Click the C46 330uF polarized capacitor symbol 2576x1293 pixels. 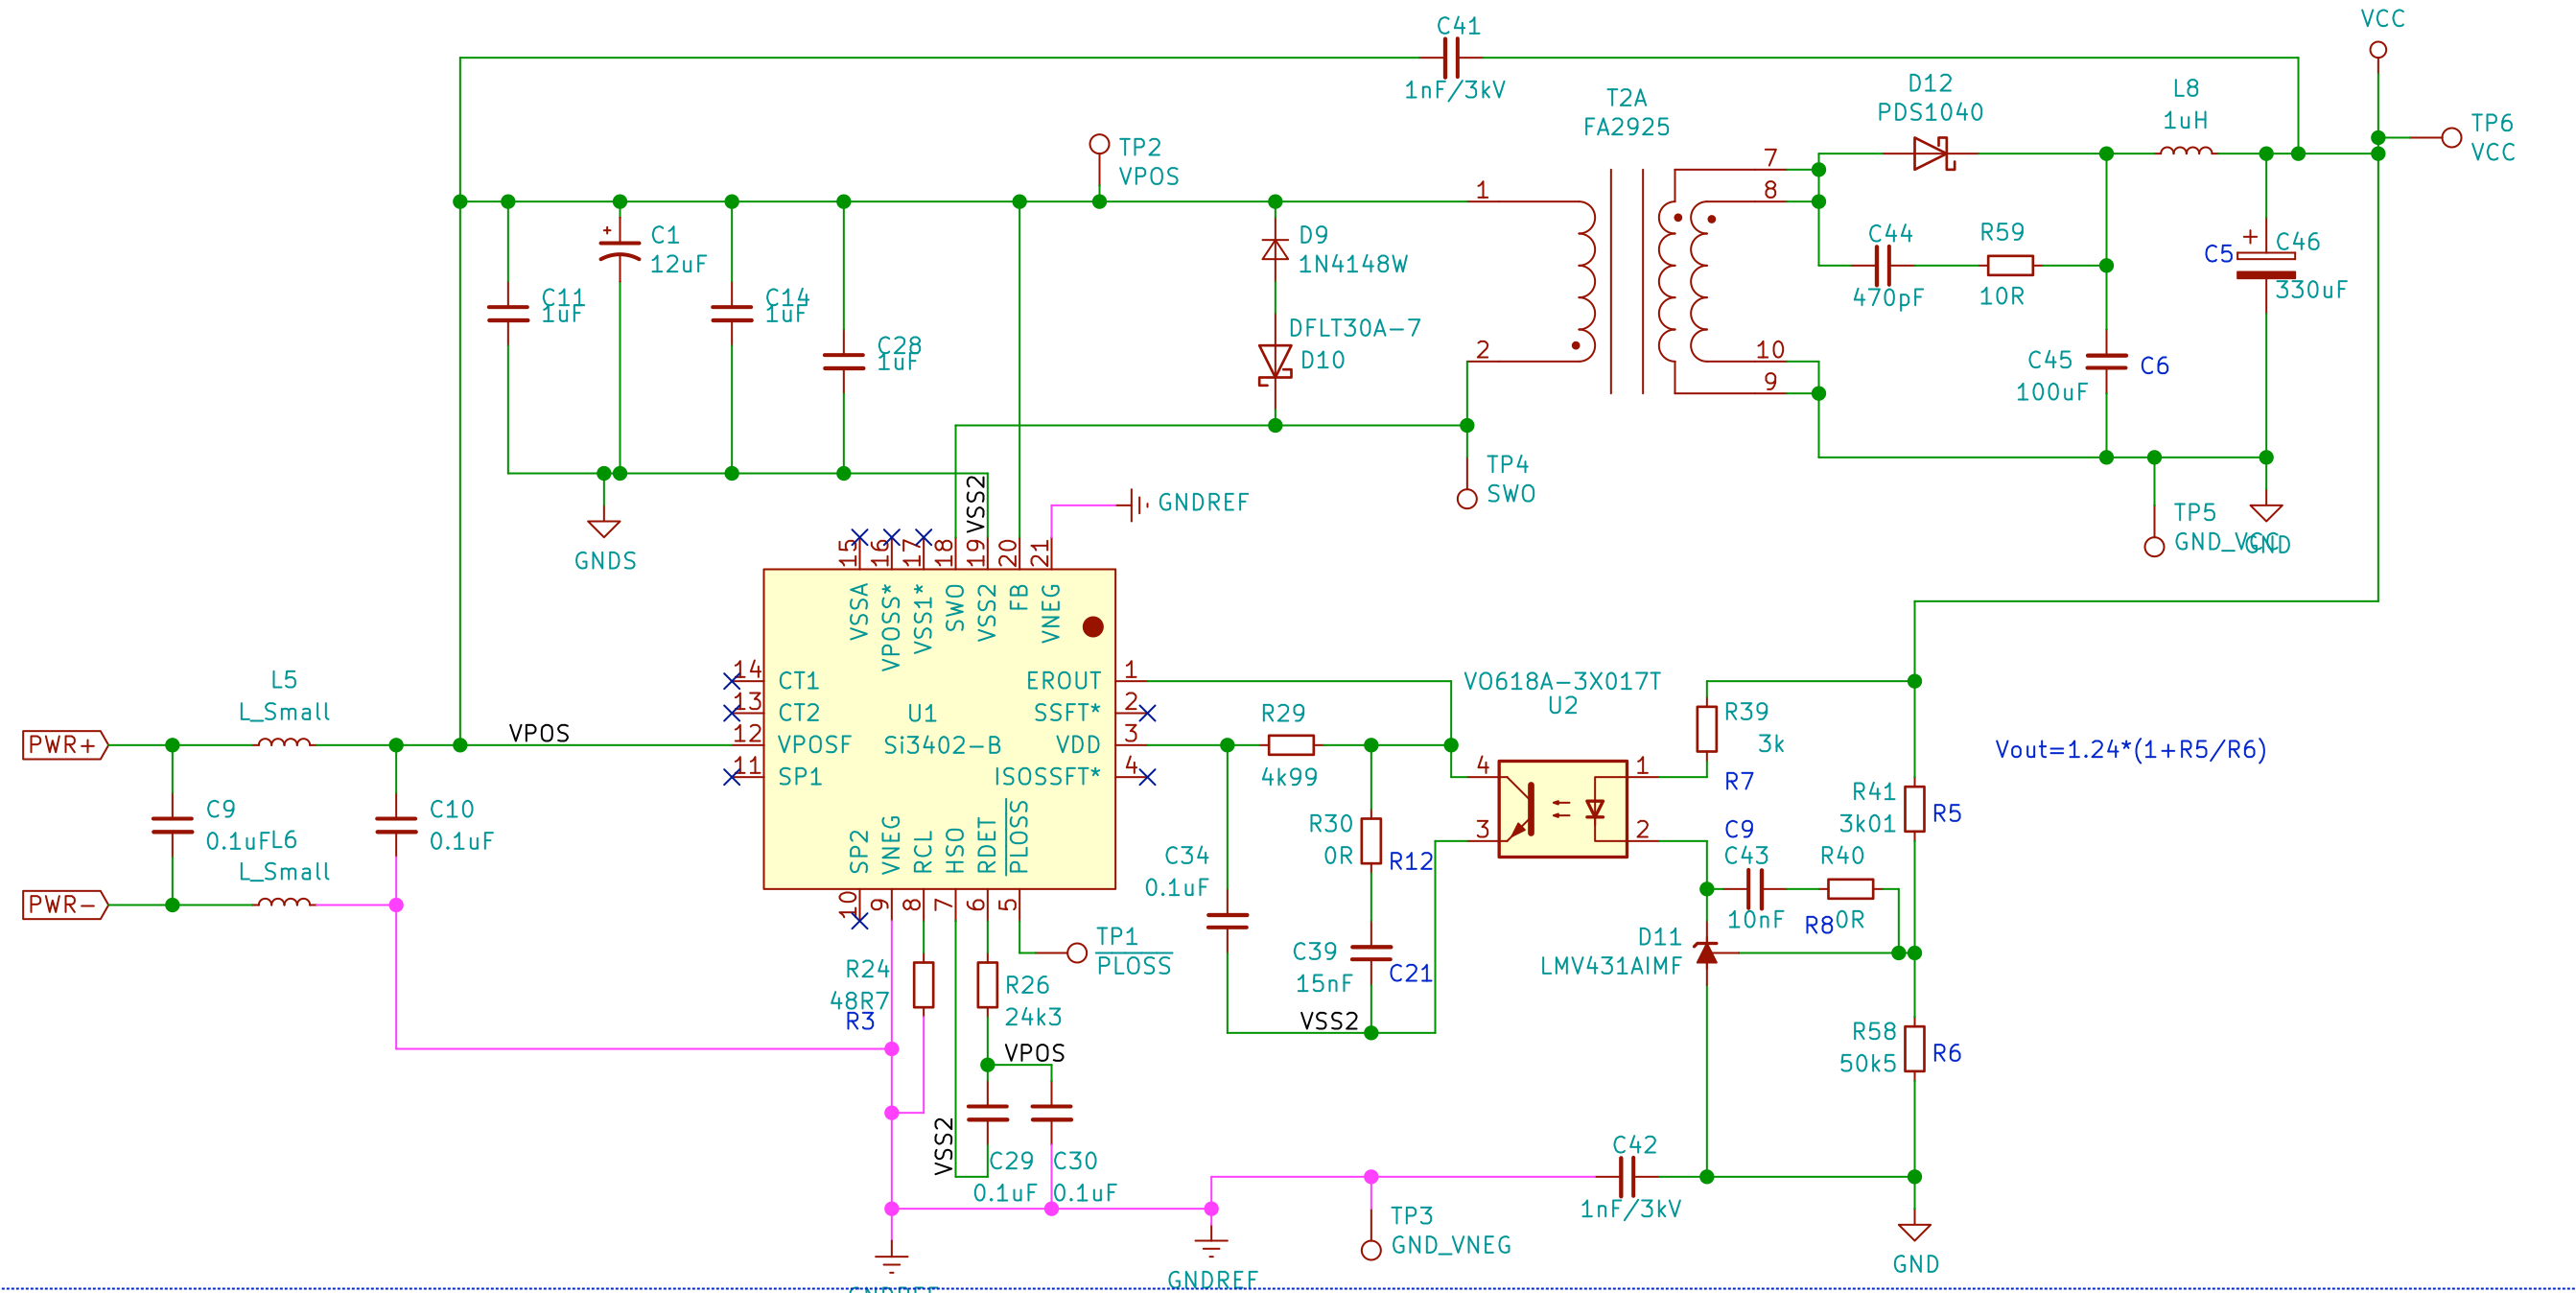(x=2266, y=263)
